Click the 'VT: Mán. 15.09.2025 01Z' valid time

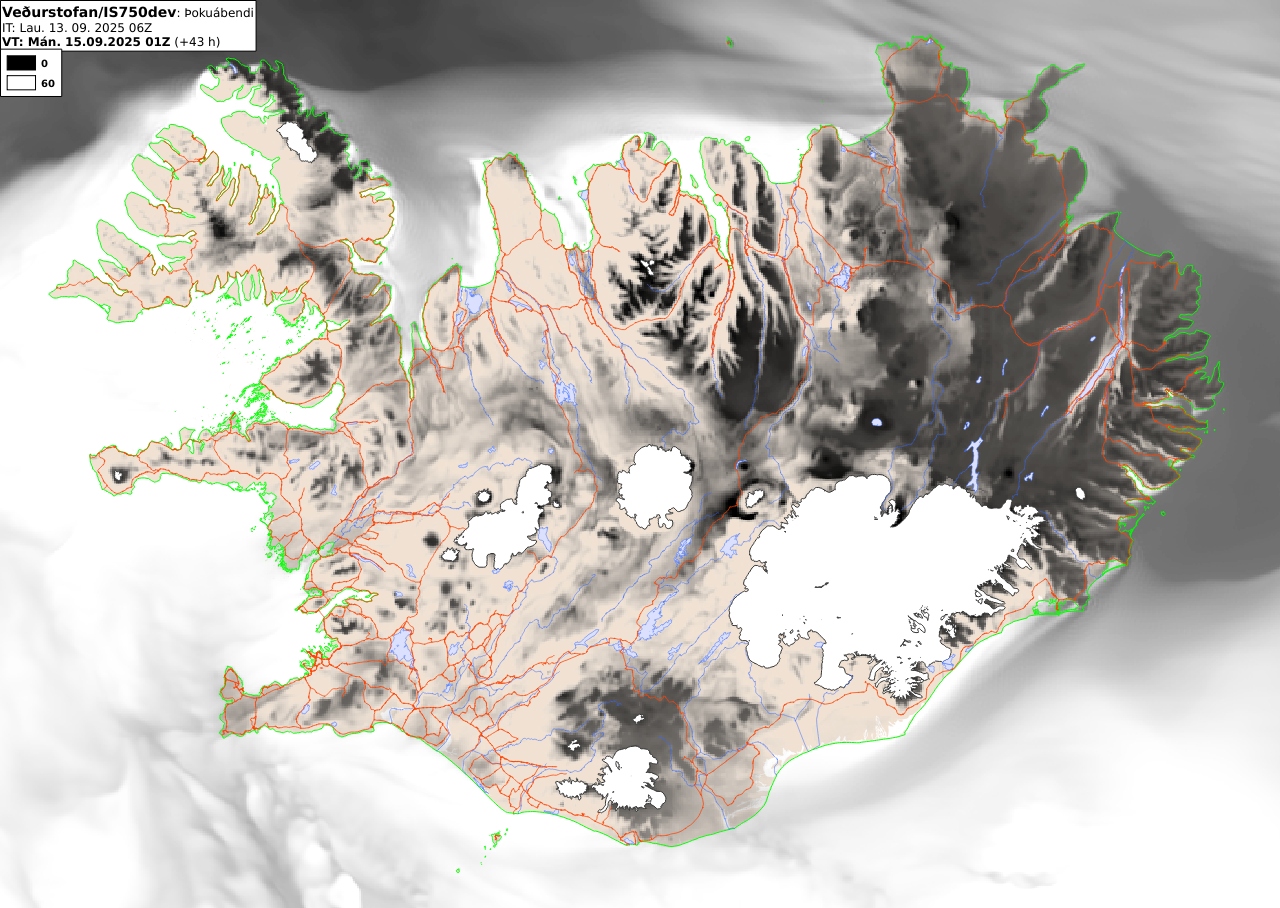click(x=86, y=42)
